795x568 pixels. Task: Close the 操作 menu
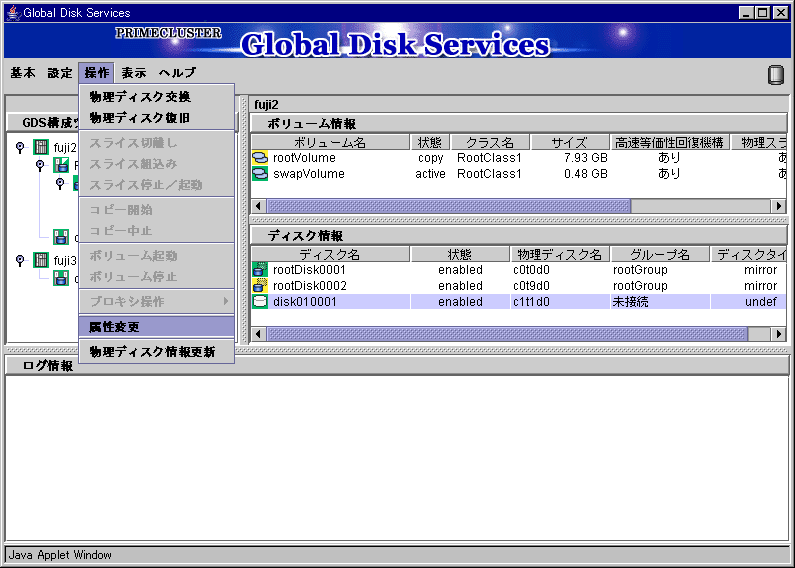96,73
